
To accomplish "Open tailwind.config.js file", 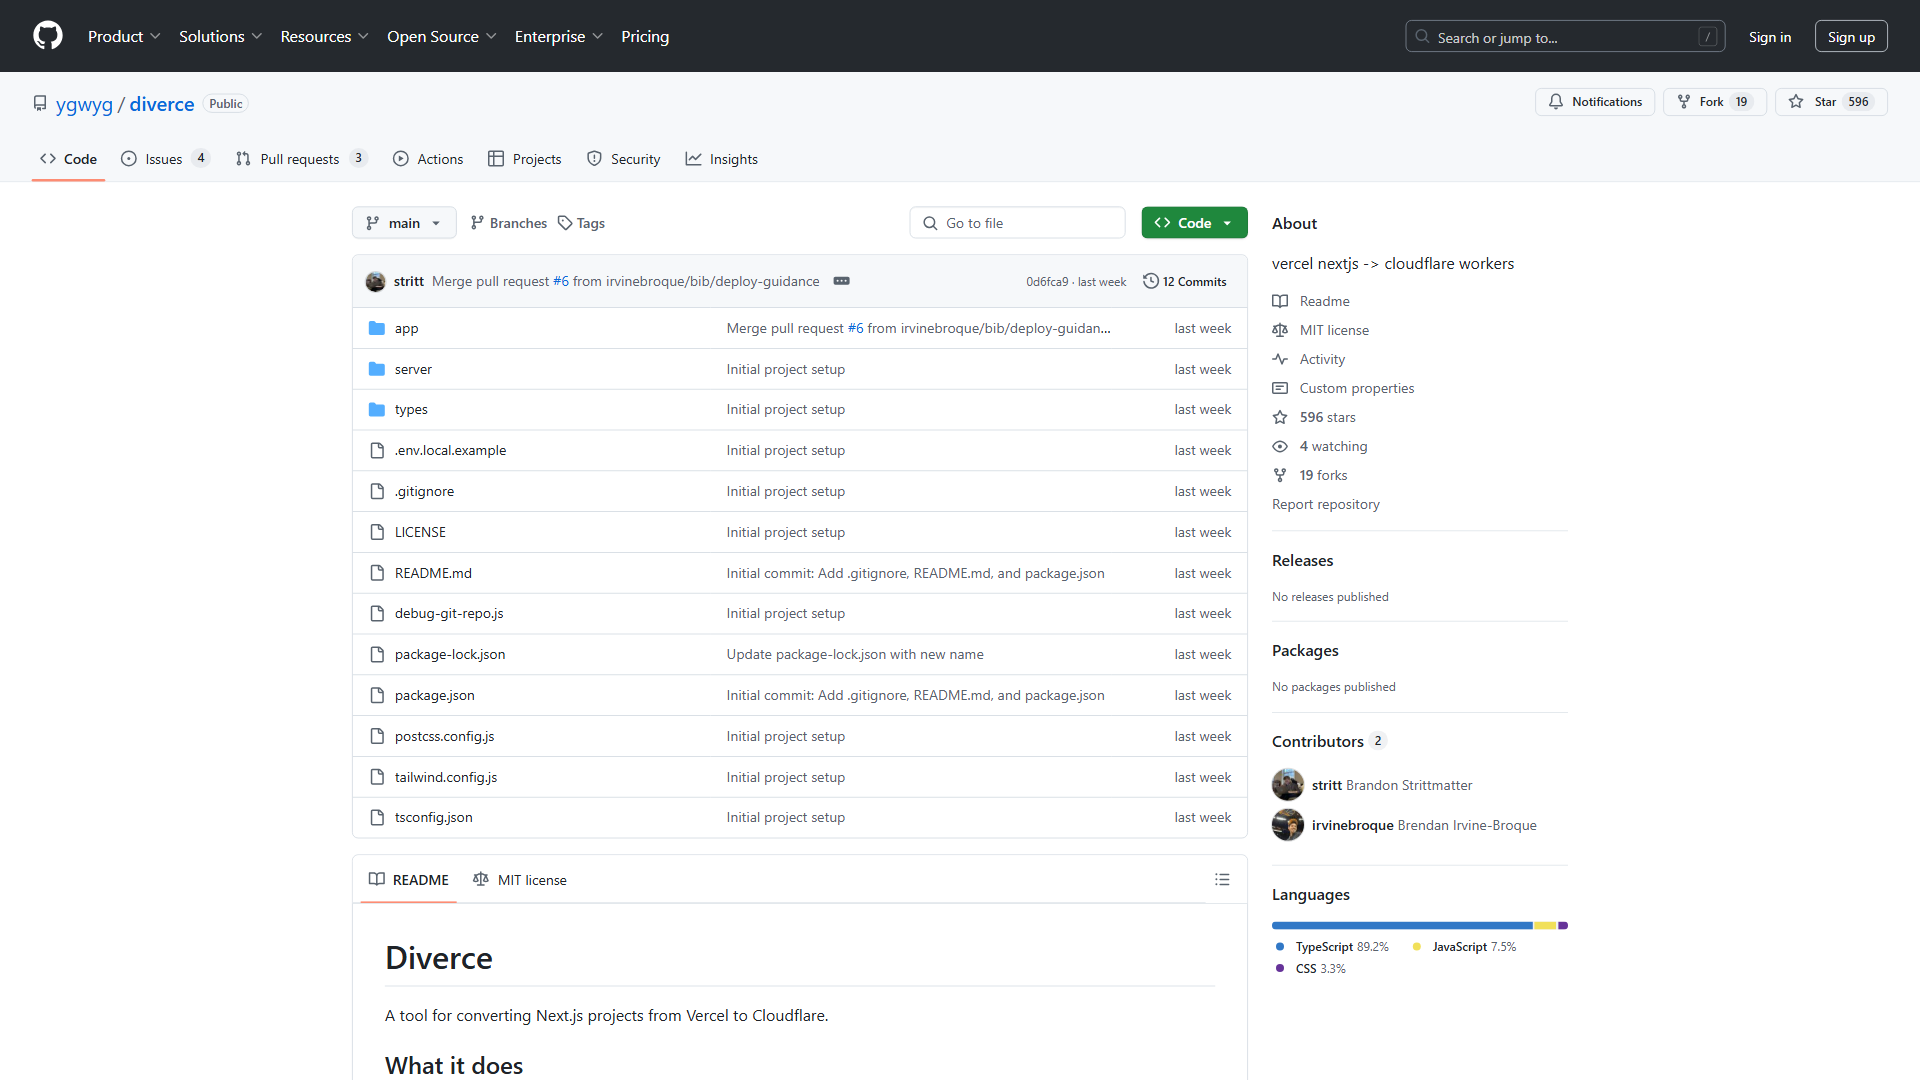I will click(x=446, y=777).
